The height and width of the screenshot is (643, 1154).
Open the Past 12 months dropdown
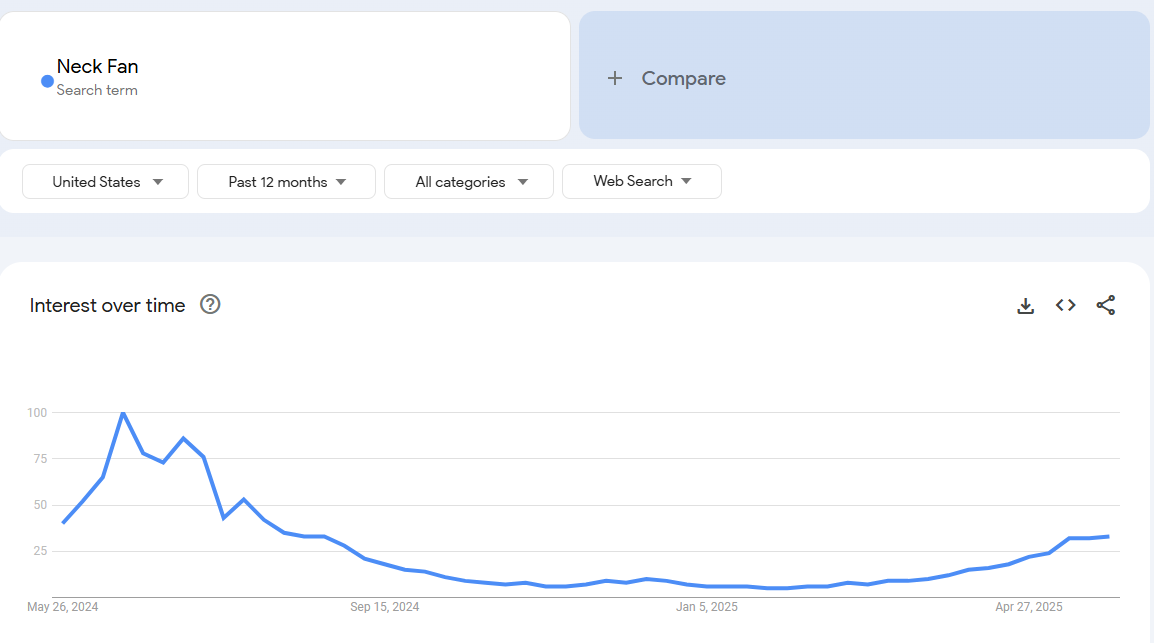click(286, 182)
